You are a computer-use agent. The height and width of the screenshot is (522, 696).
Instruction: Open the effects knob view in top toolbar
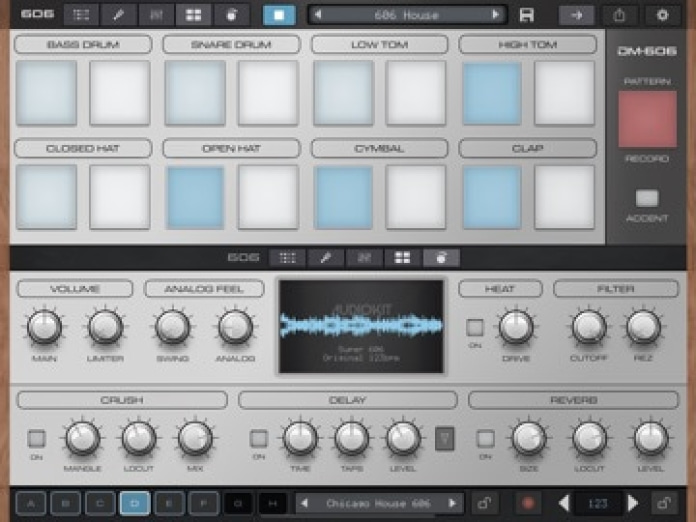tap(231, 15)
